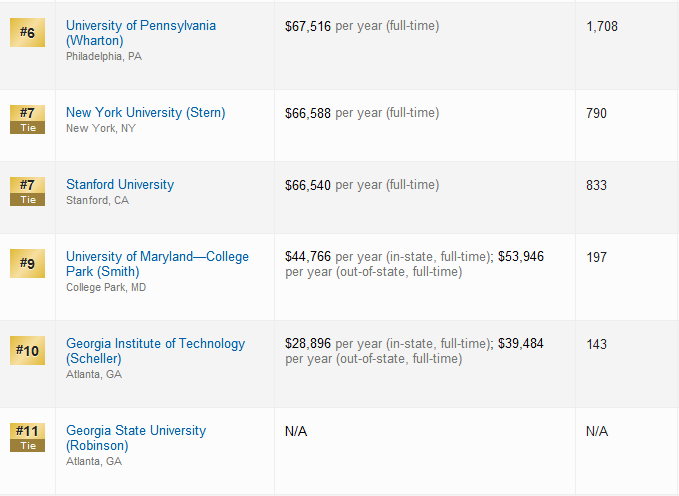Click the #10 rank badge
Image resolution: width=679 pixels, height=496 pixels.
pos(27,350)
